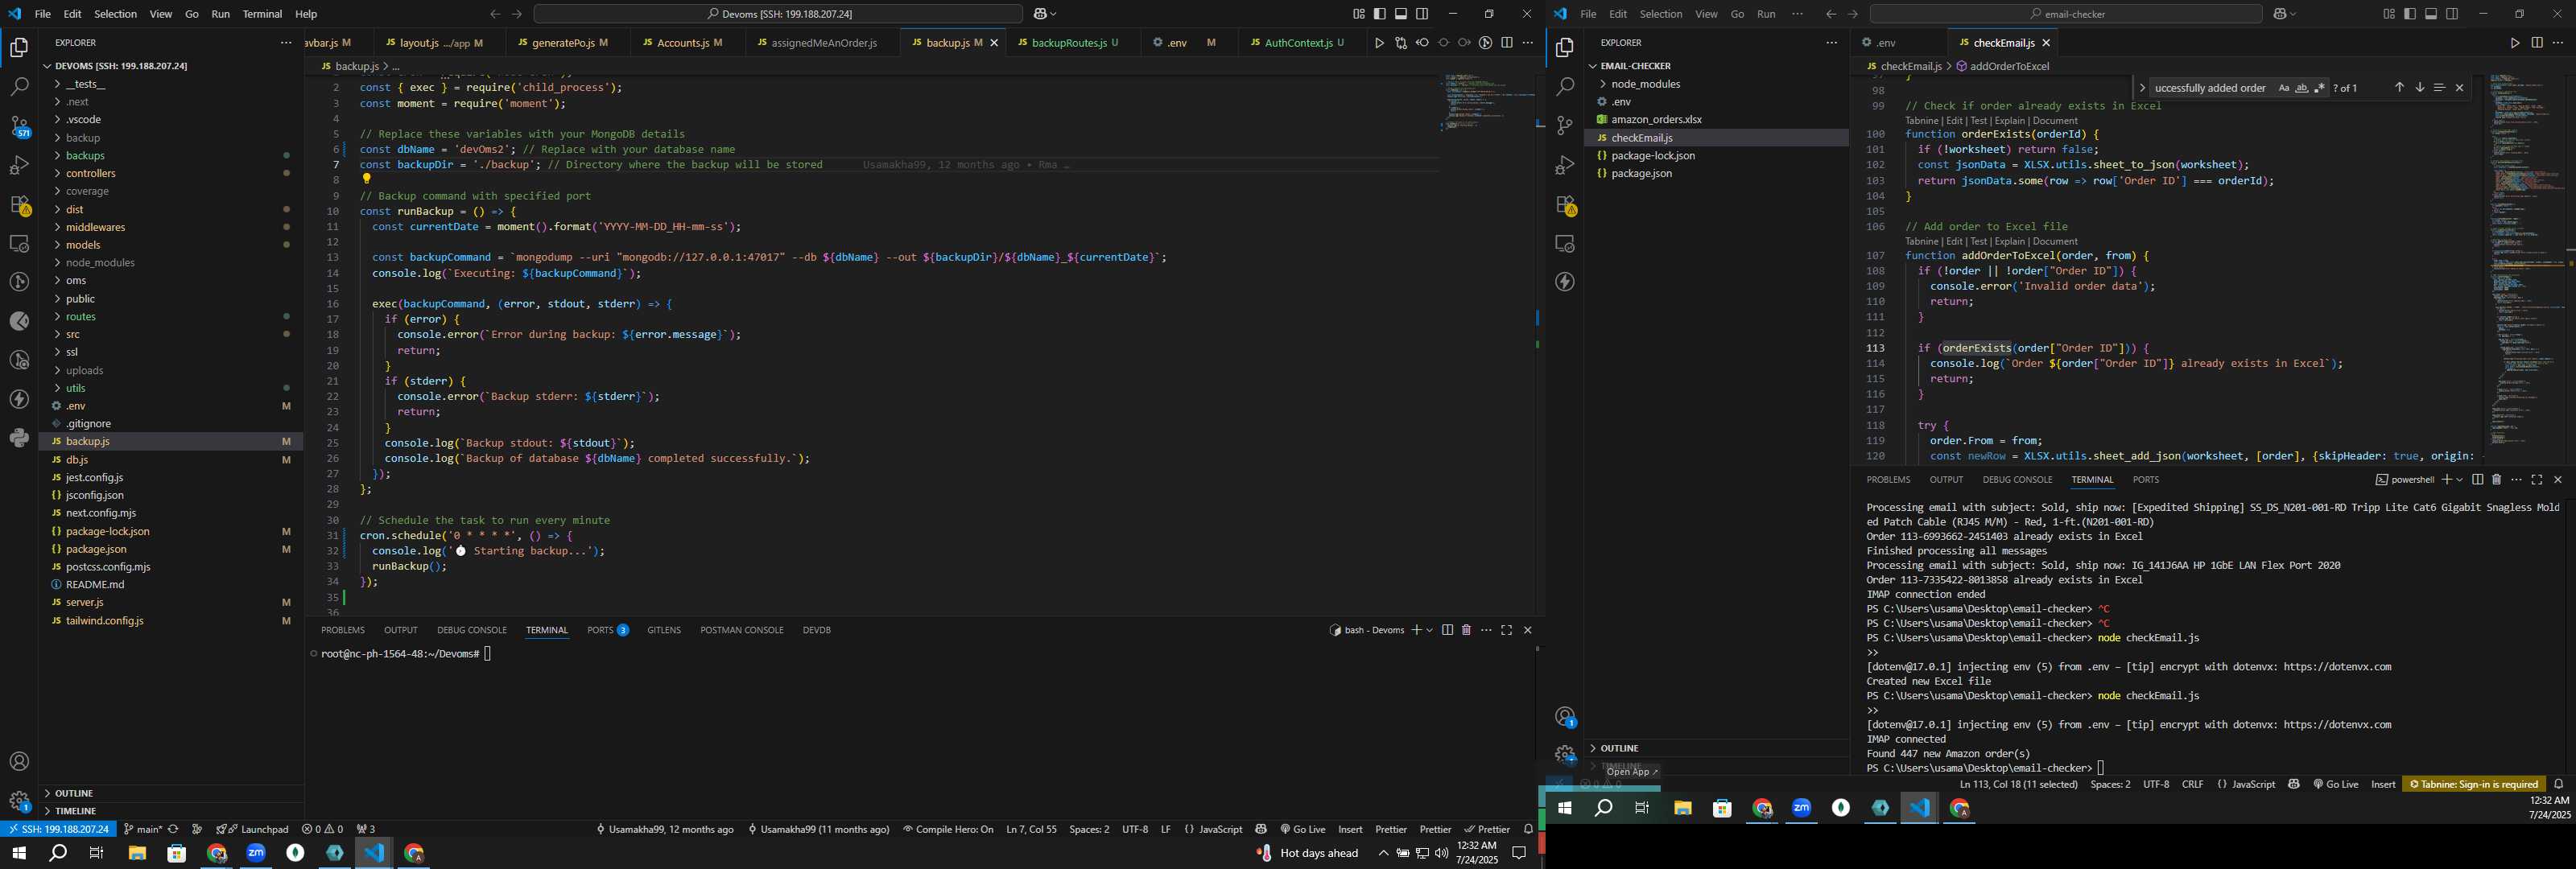The image size is (2576, 869).
Task: Open Terminal menu in Devoms window
Action: point(262,14)
